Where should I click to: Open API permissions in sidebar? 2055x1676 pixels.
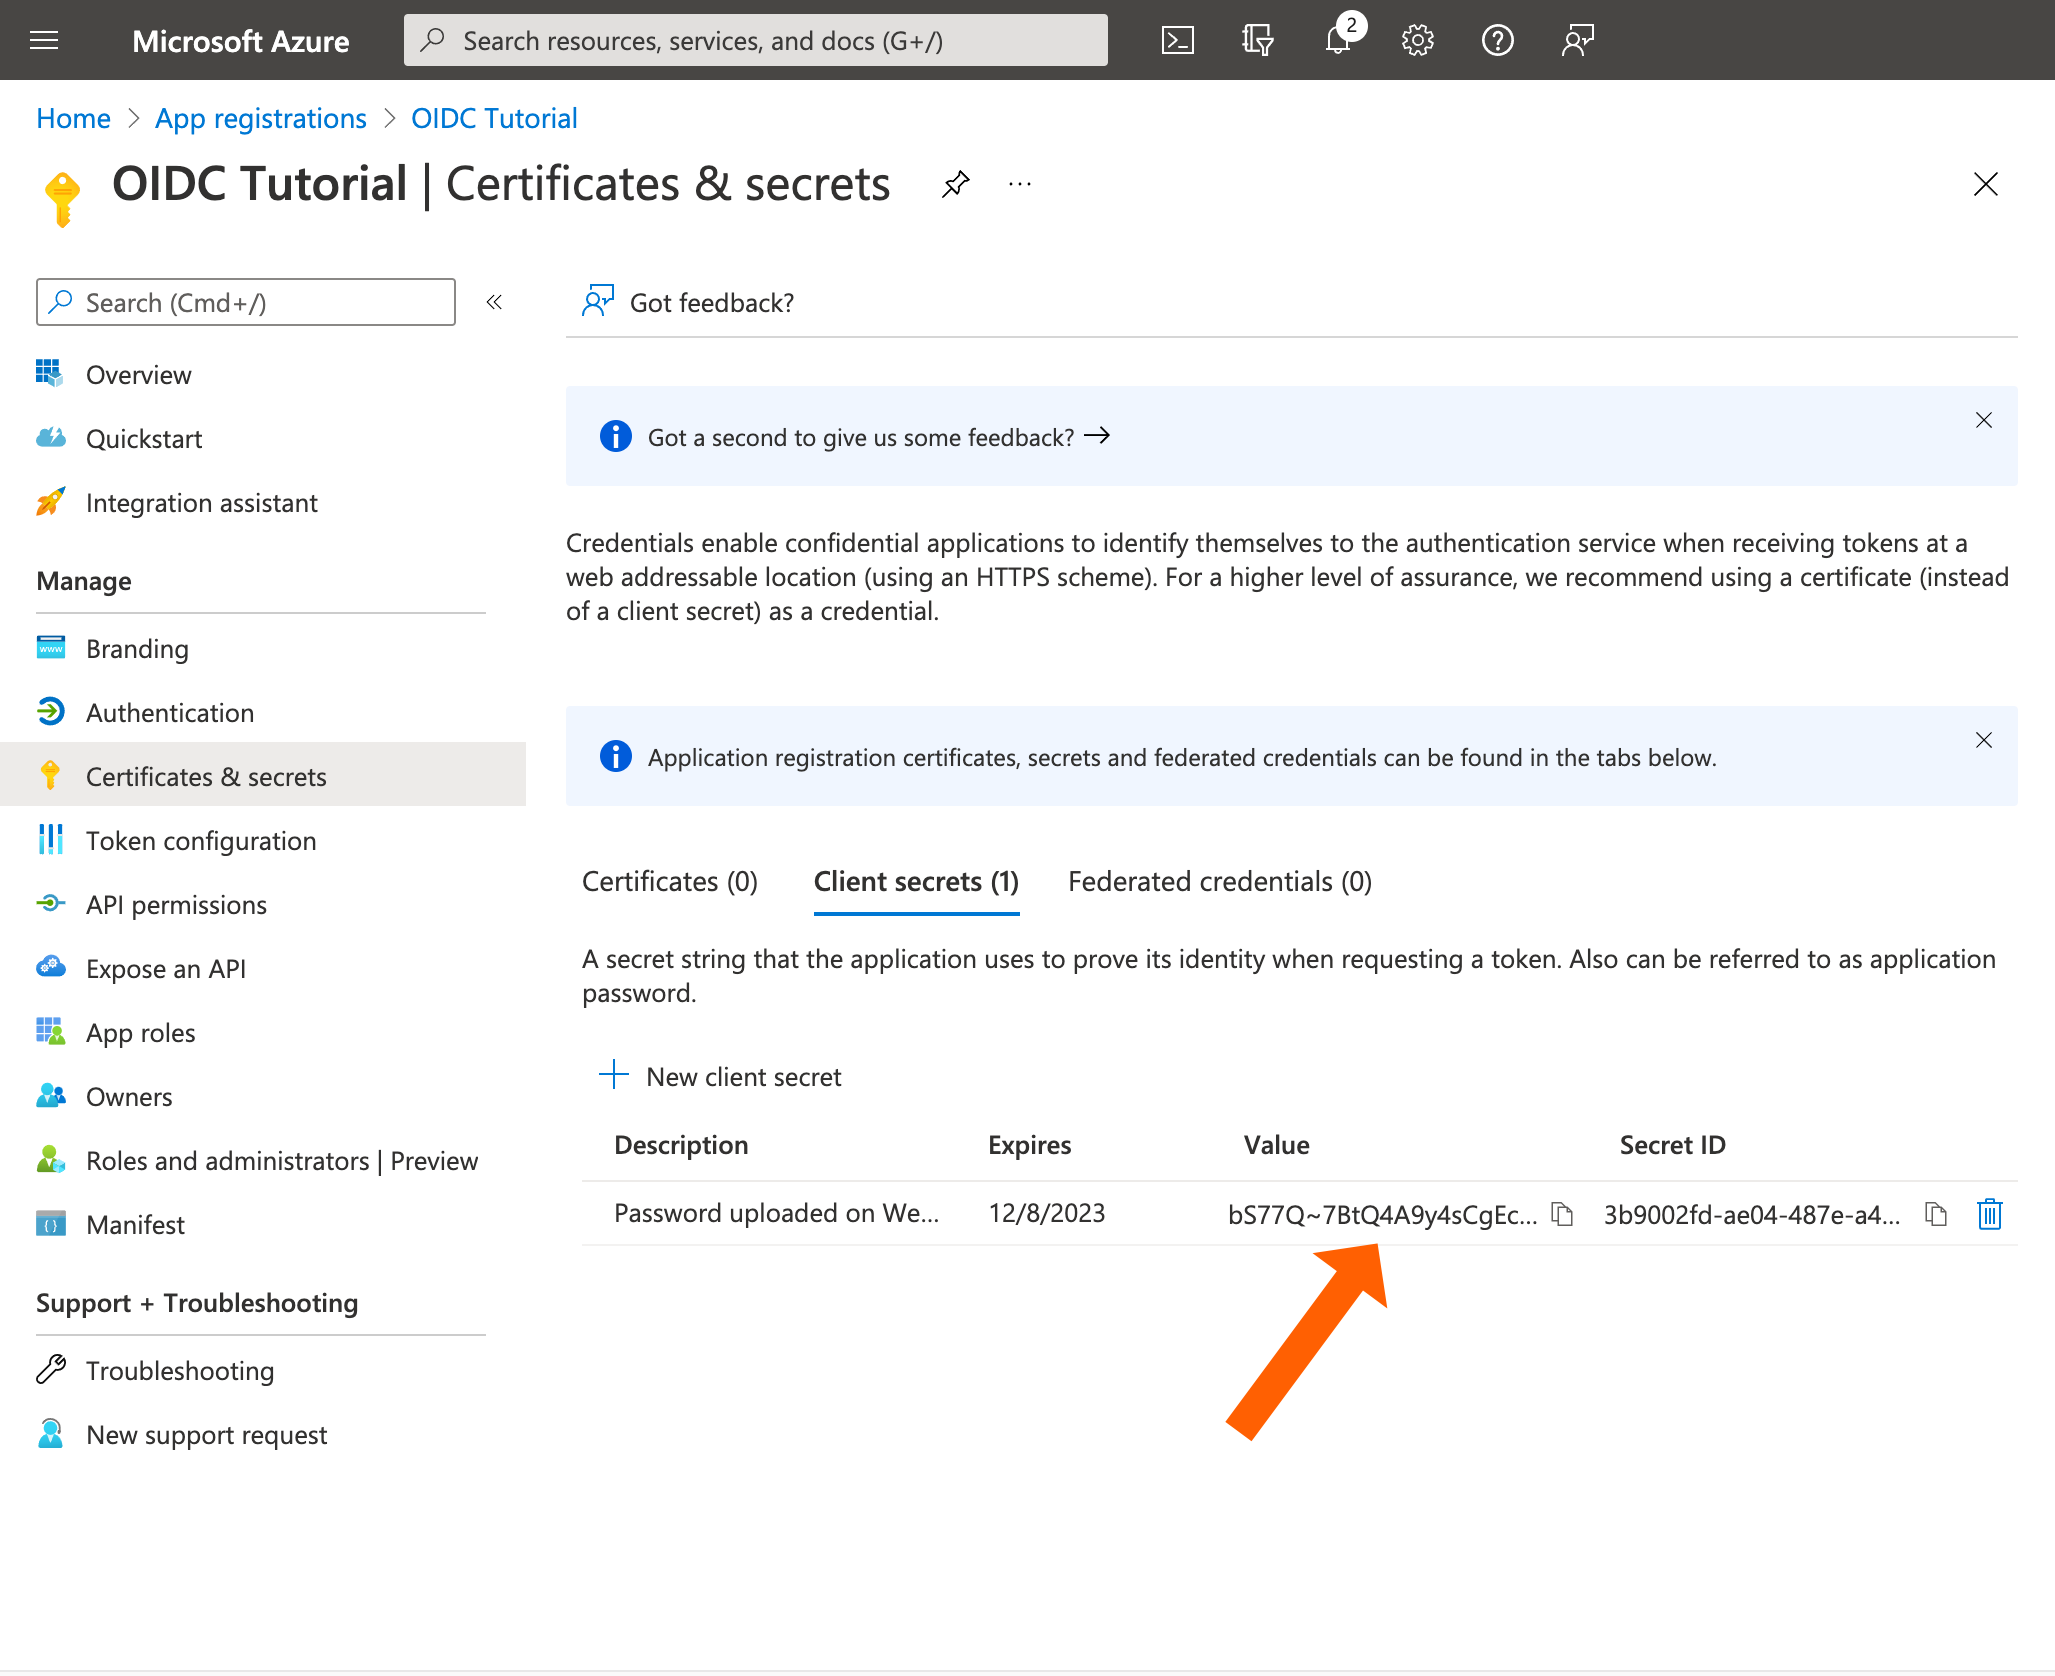pyautogui.click(x=176, y=904)
